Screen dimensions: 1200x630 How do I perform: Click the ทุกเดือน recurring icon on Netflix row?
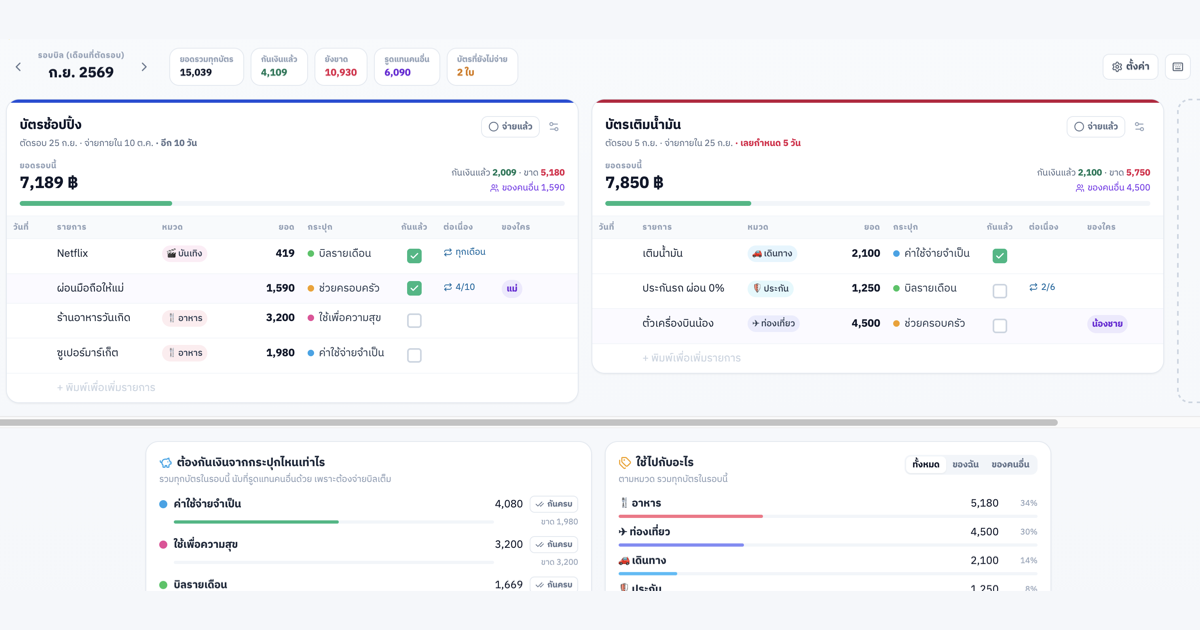[465, 253]
